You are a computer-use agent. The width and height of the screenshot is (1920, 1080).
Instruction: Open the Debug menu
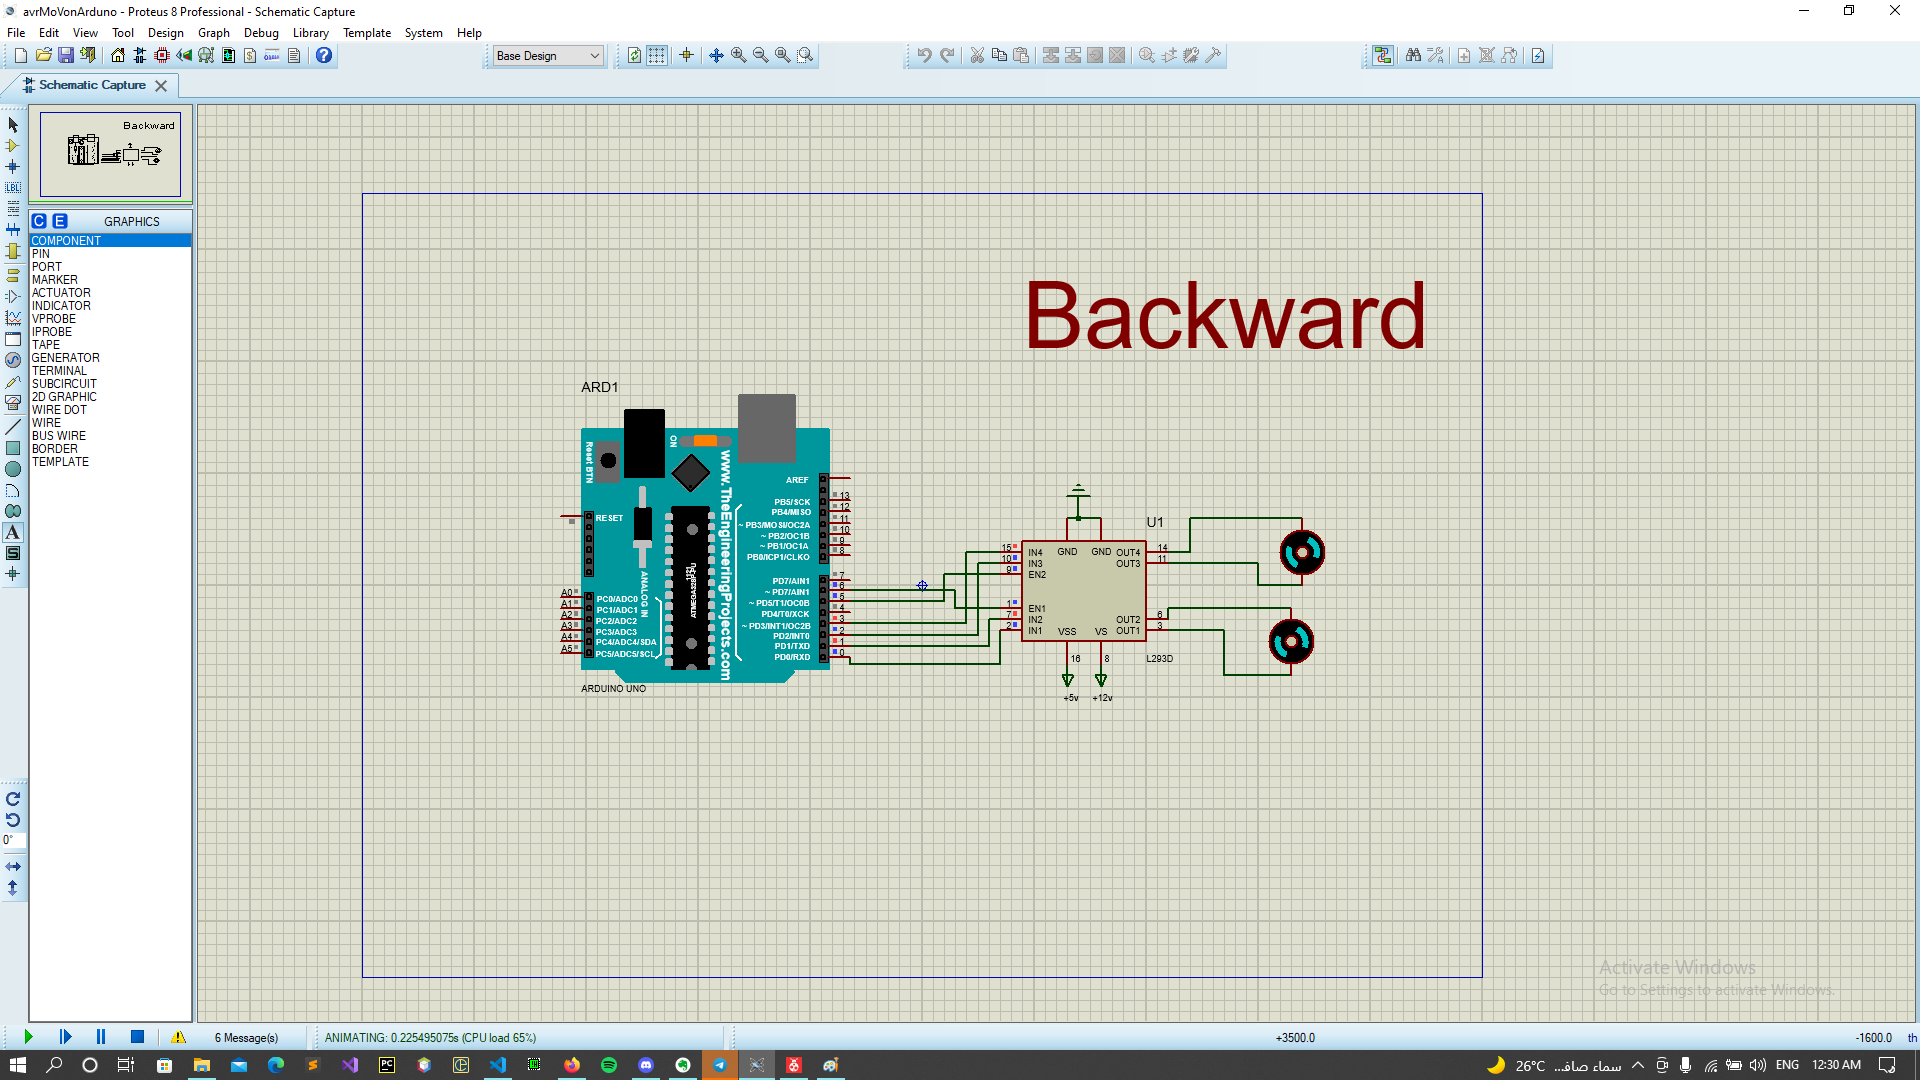tap(261, 33)
